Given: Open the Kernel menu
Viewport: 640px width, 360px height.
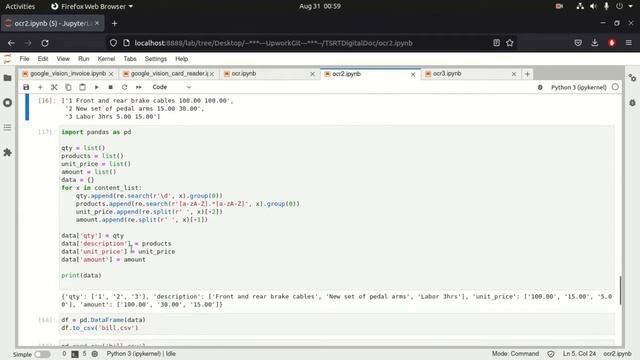Looking at the screenshot, I should (x=106, y=59).
